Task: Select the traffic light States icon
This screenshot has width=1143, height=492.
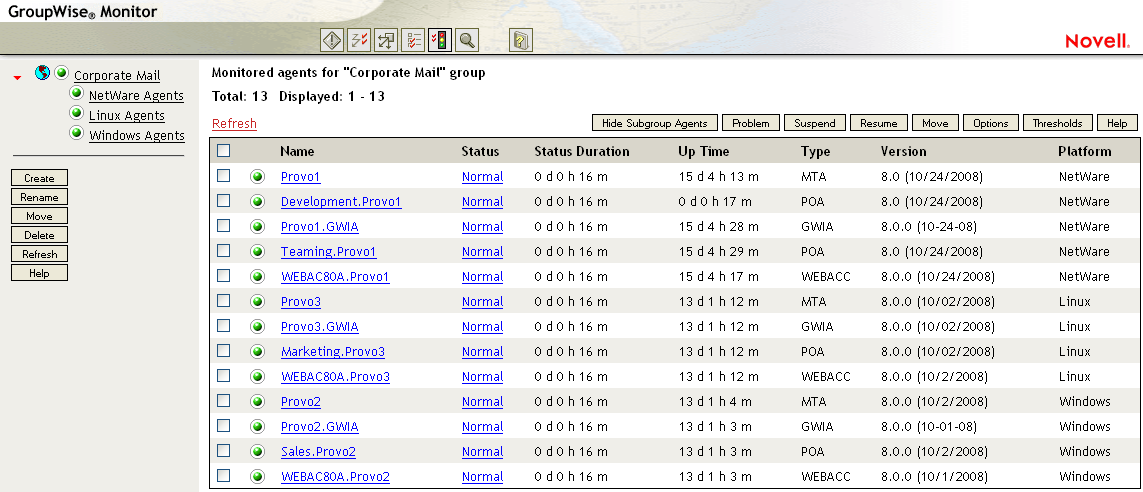Action: [440, 40]
